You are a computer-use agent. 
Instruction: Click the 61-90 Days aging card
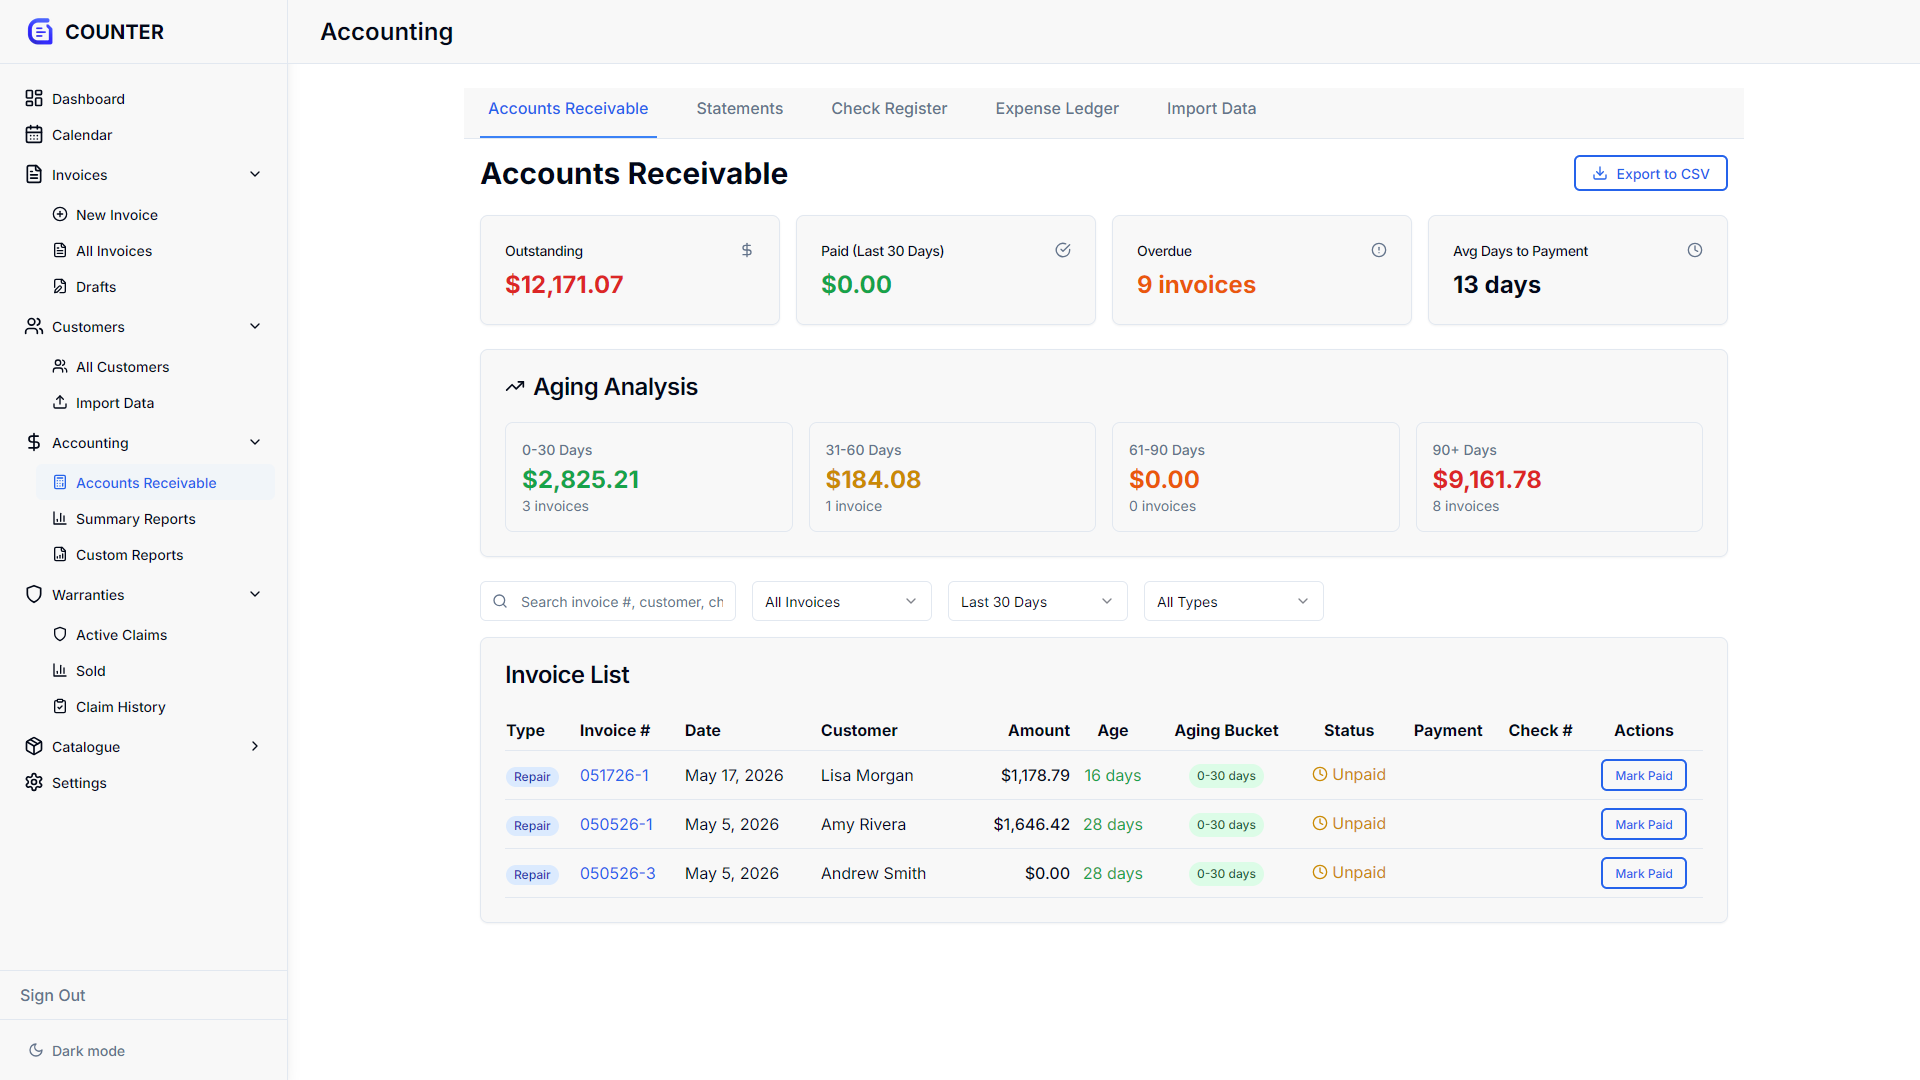point(1255,477)
